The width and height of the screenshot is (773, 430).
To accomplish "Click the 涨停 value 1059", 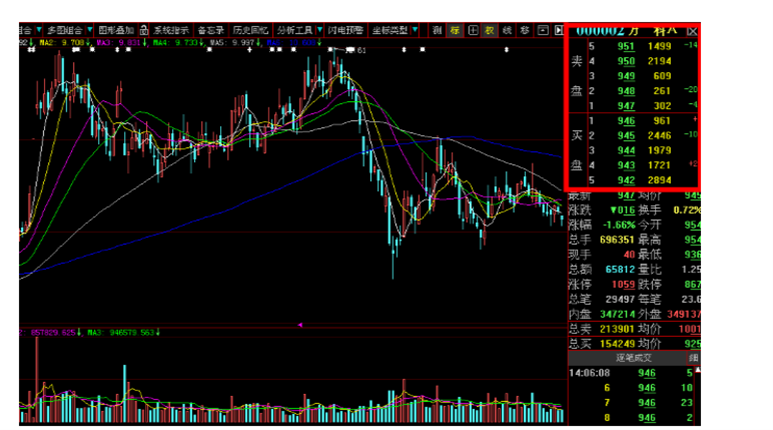I will coord(623,285).
